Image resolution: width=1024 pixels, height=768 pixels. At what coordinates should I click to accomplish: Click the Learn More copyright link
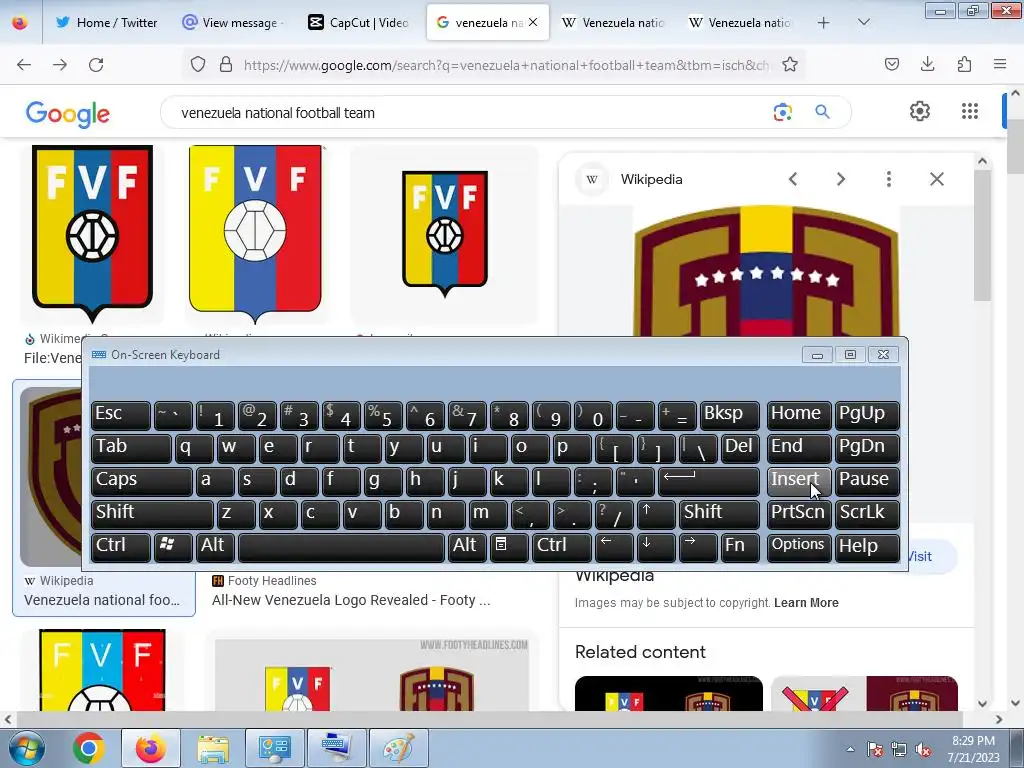tap(806, 603)
